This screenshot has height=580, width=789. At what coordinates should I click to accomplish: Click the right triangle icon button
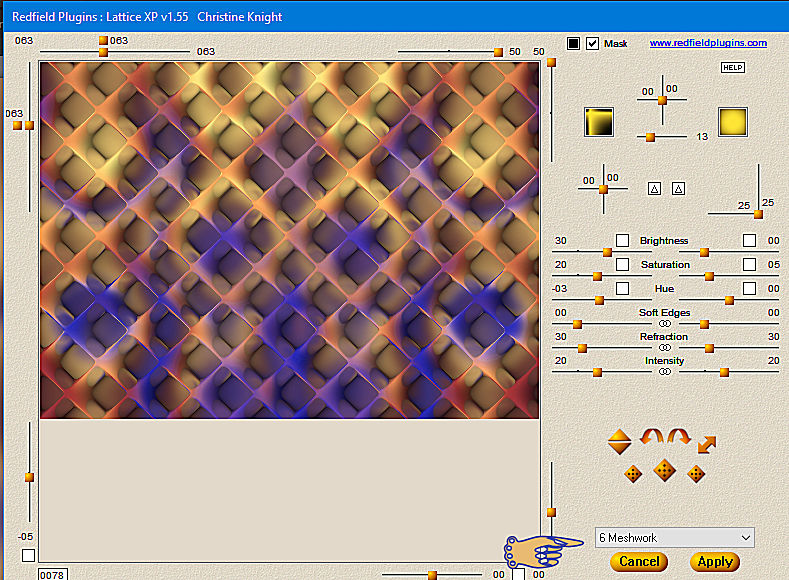678,189
